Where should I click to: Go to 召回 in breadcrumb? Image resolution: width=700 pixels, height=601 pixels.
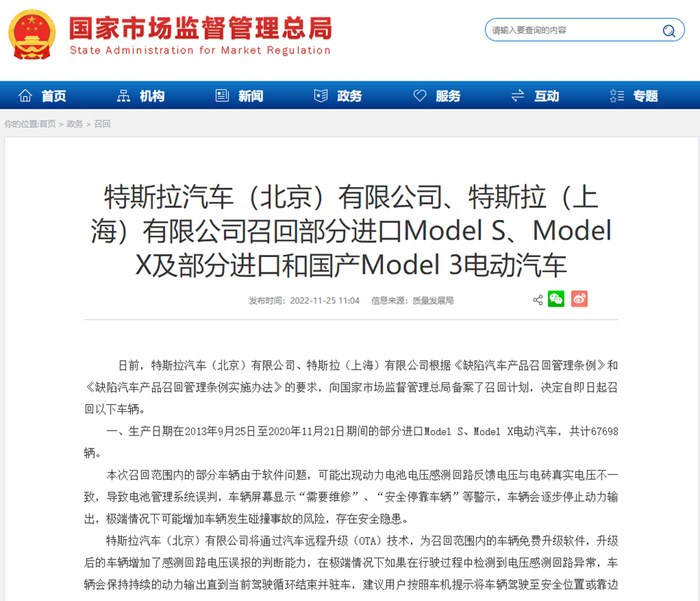point(102,124)
